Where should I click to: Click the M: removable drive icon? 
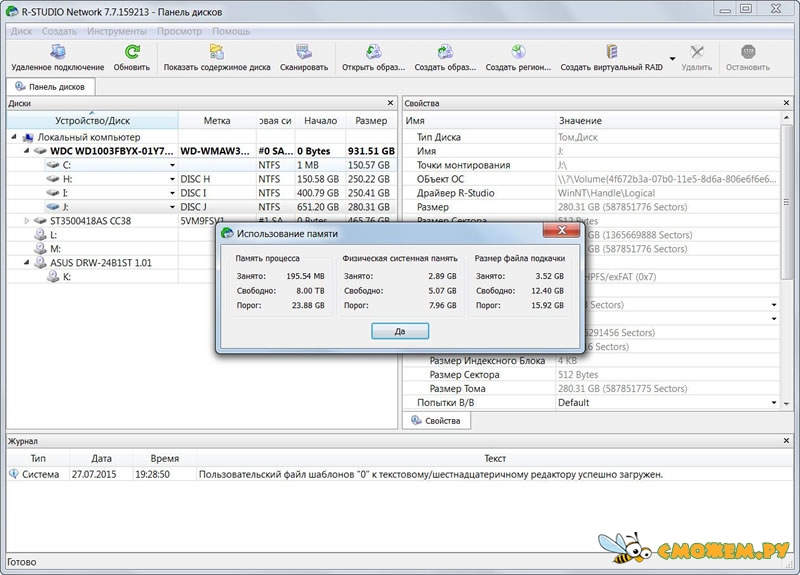tap(40, 248)
